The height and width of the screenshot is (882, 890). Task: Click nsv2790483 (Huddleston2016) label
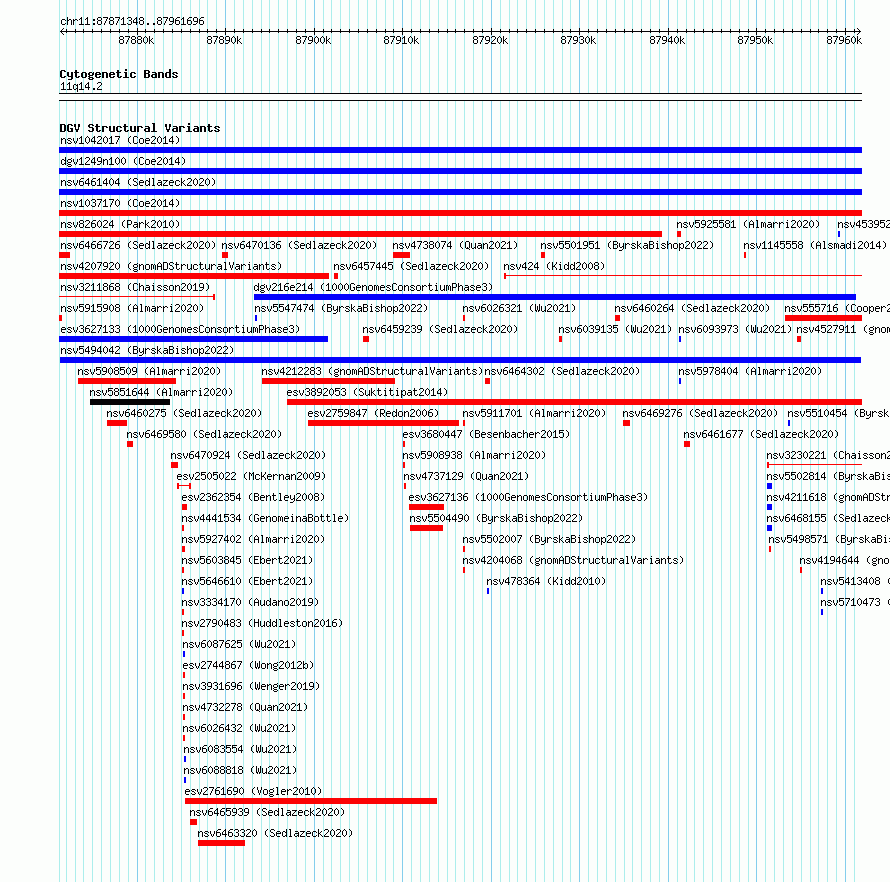point(262,623)
